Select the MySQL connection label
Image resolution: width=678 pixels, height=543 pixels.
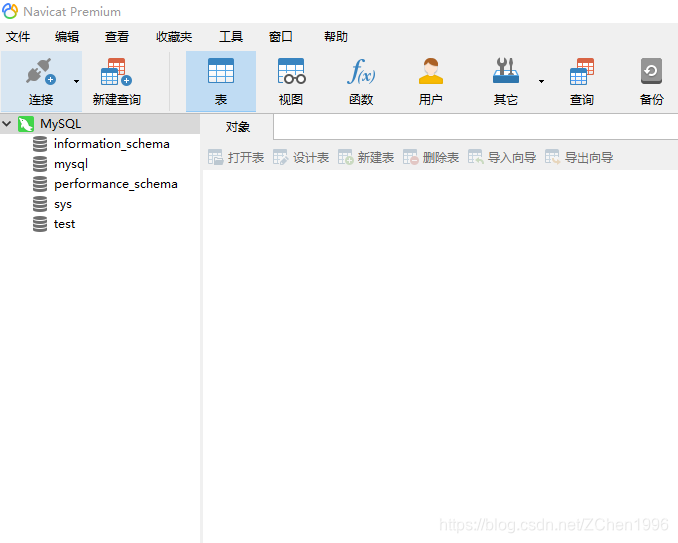click(61, 124)
